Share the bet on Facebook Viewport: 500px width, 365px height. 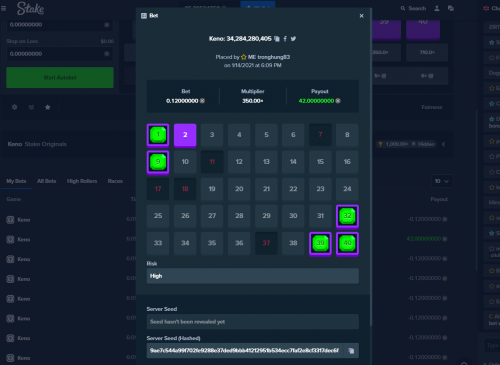285,39
